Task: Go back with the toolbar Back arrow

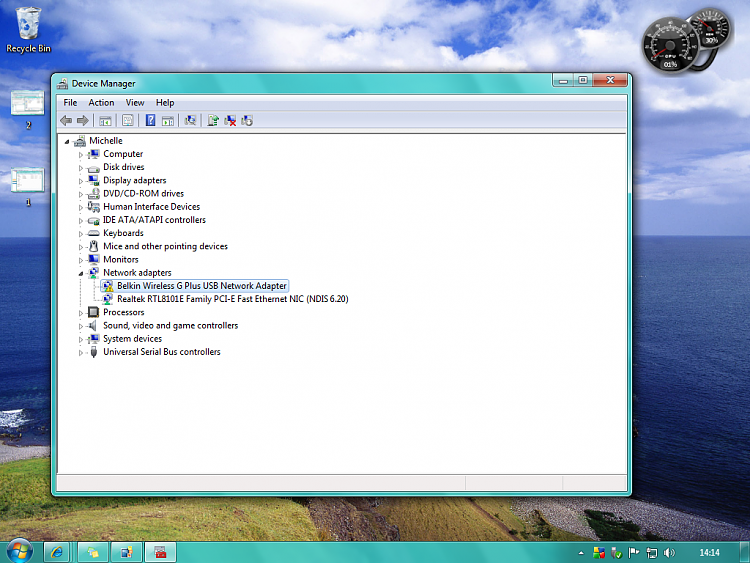Action: coord(66,121)
